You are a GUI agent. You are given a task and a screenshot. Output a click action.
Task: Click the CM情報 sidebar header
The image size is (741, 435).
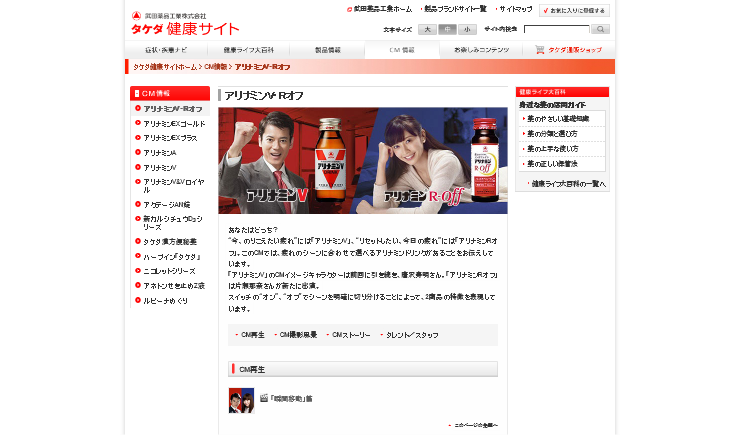[x=170, y=93]
